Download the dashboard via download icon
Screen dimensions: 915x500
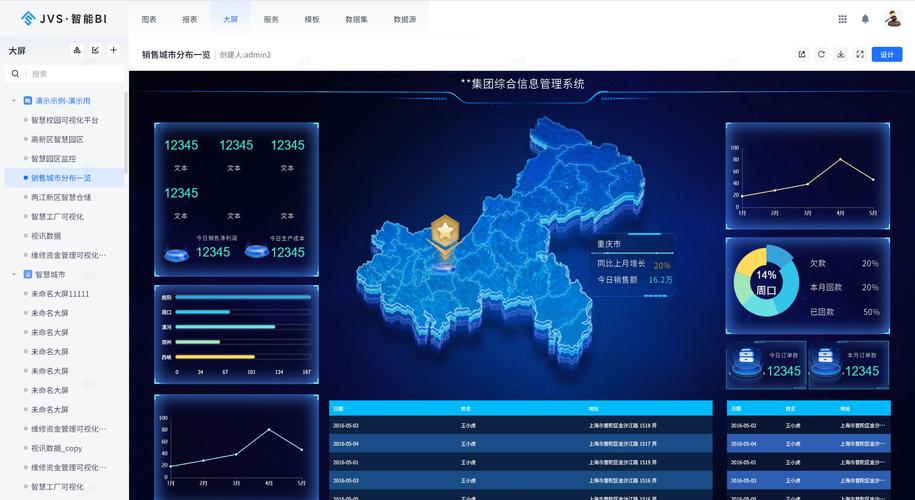(x=841, y=55)
